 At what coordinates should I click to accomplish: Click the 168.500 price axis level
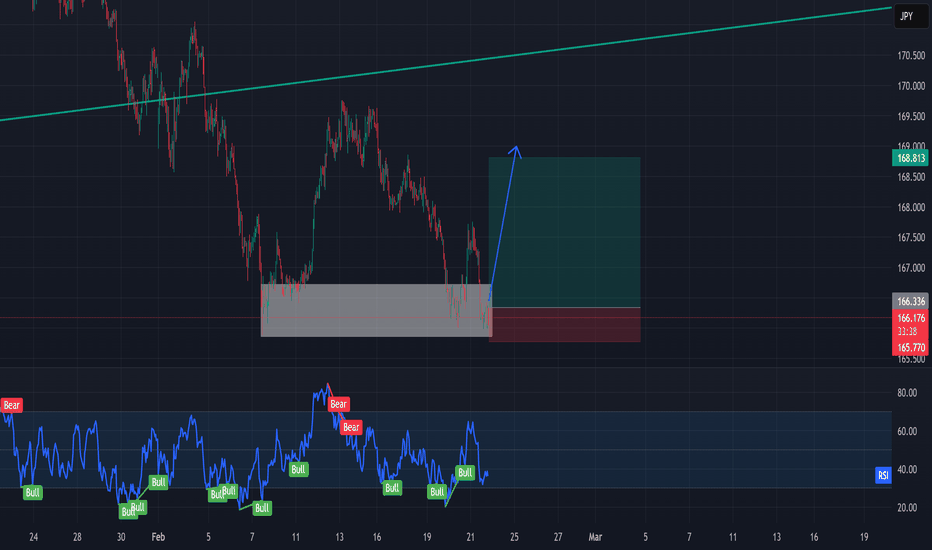pos(911,177)
